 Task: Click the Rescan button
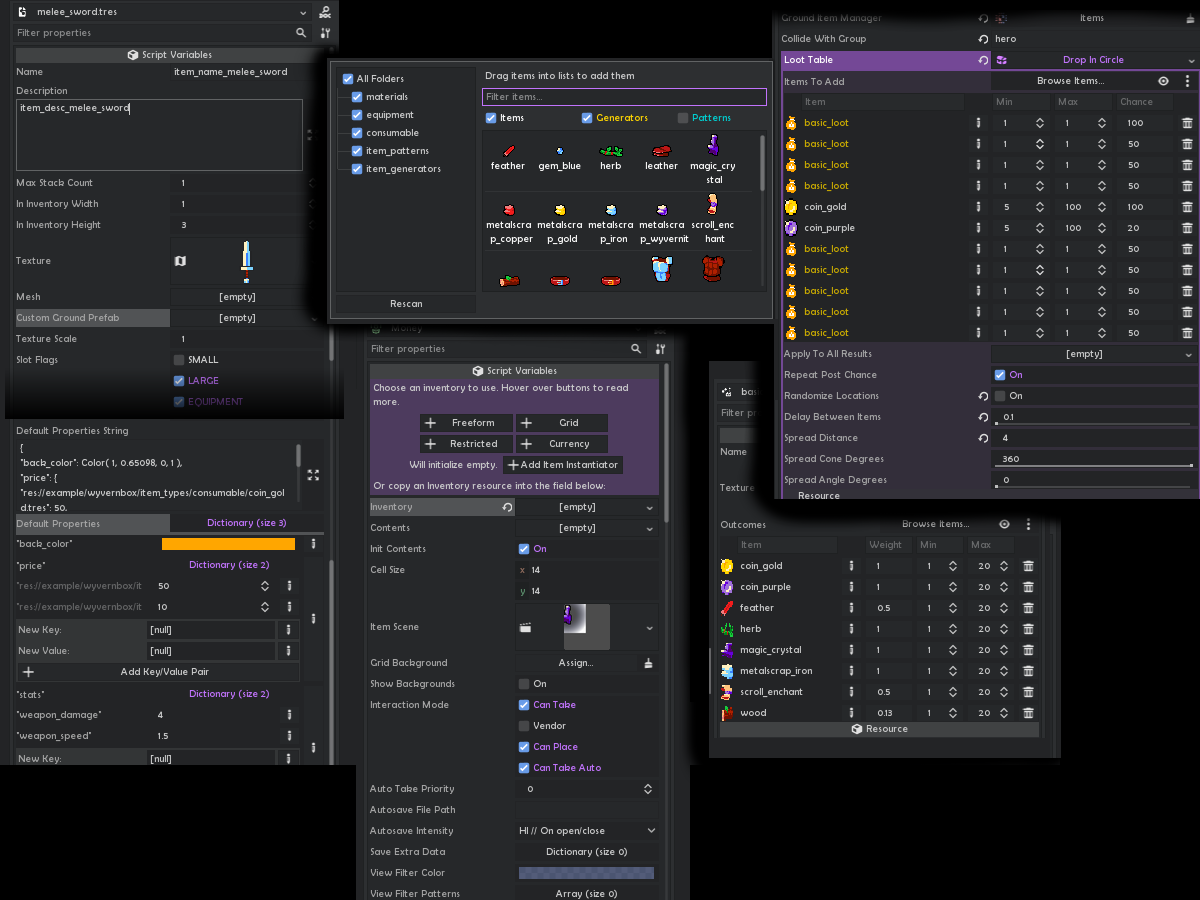[x=406, y=303]
